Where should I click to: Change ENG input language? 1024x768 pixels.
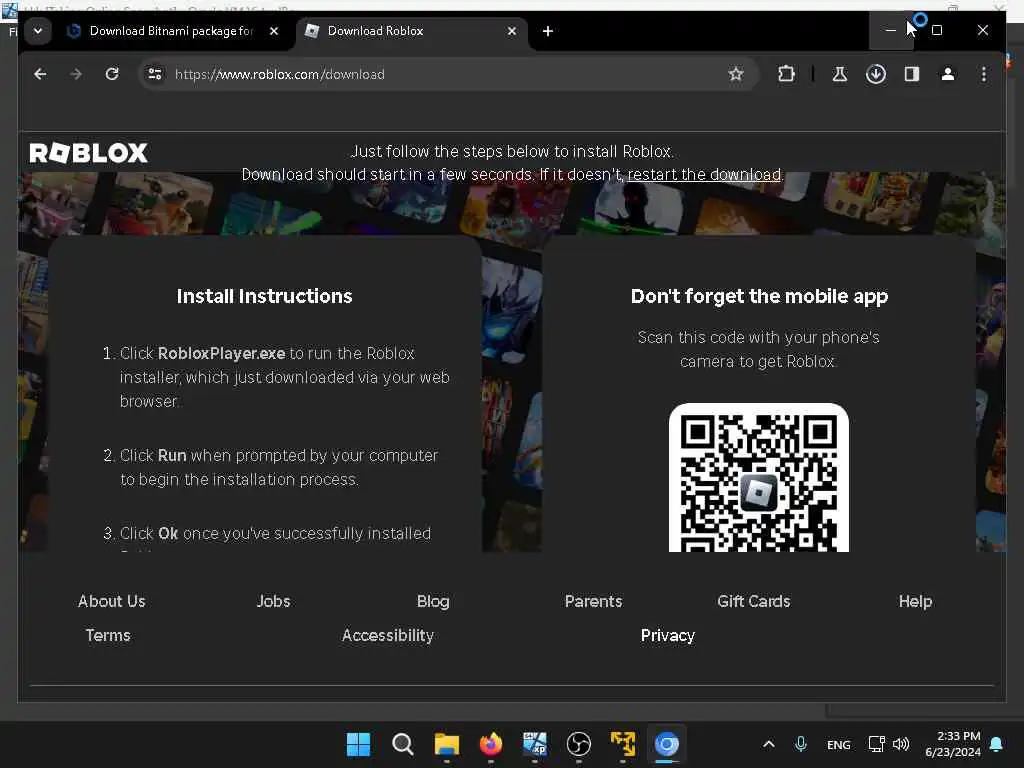839,744
